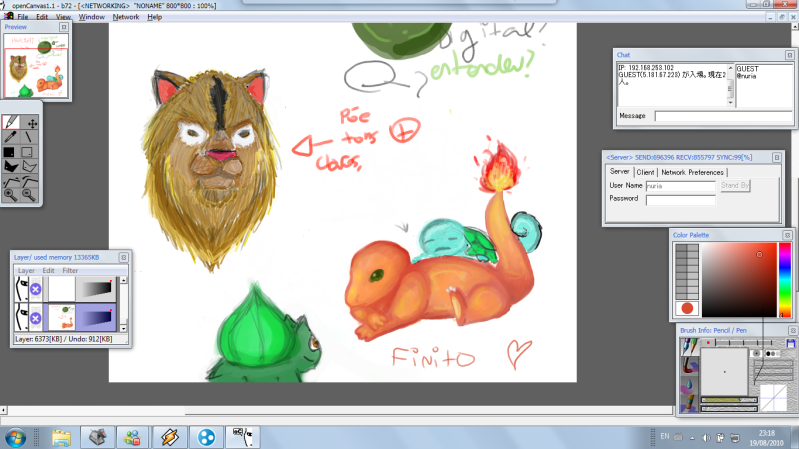Viewport: 799px width, 449px height.
Task: Open the View menu
Action: tap(63, 17)
